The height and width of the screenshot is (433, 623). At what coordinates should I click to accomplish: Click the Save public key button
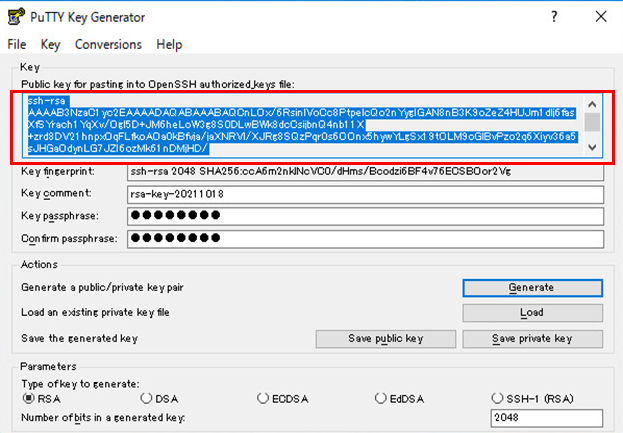coord(385,339)
